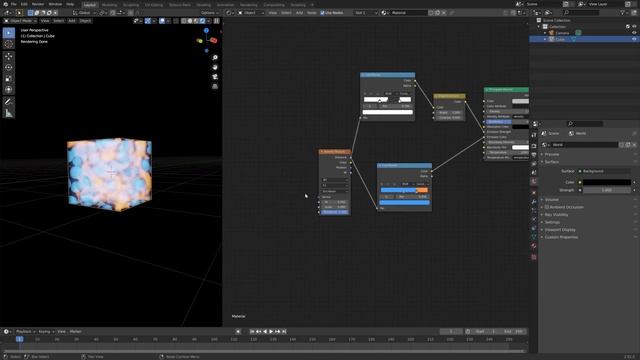
Task: Open the timeline Playback menu
Action: pyautogui.click(x=25, y=332)
